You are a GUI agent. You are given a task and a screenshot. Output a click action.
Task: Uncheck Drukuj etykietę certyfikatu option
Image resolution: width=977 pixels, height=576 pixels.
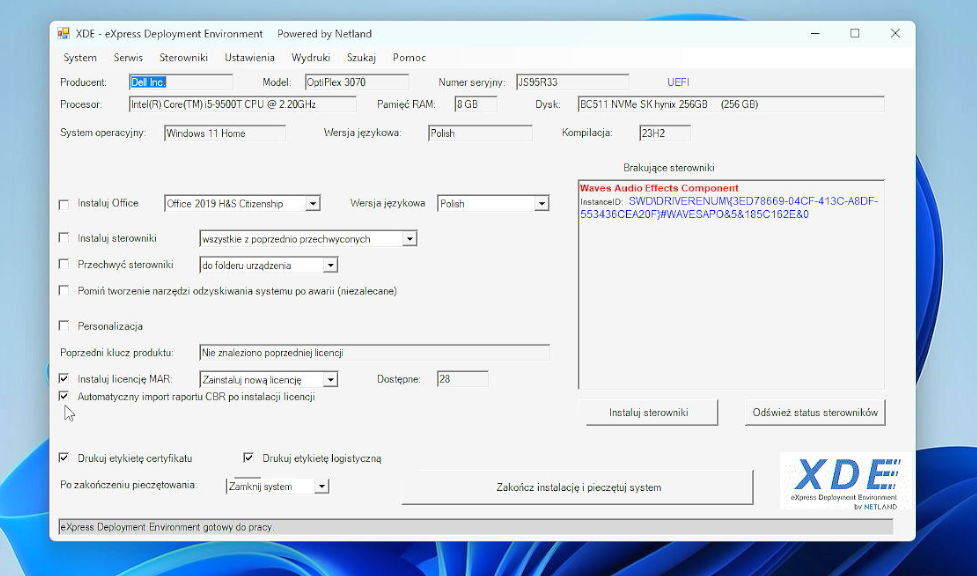[x=65, y=458]
